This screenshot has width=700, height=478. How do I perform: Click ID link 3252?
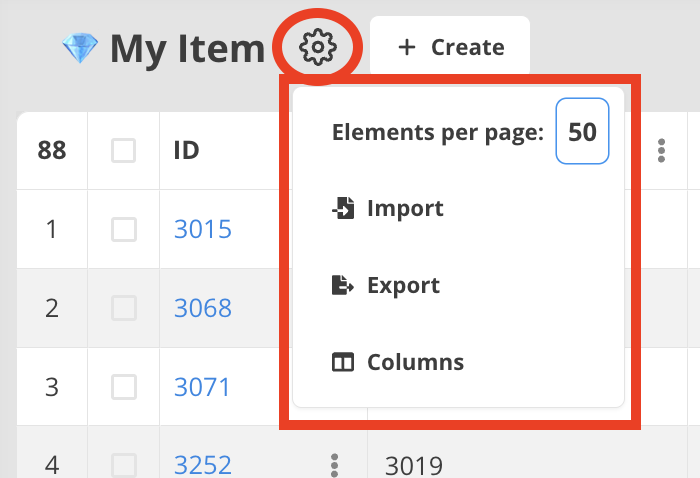coord(203,465)
